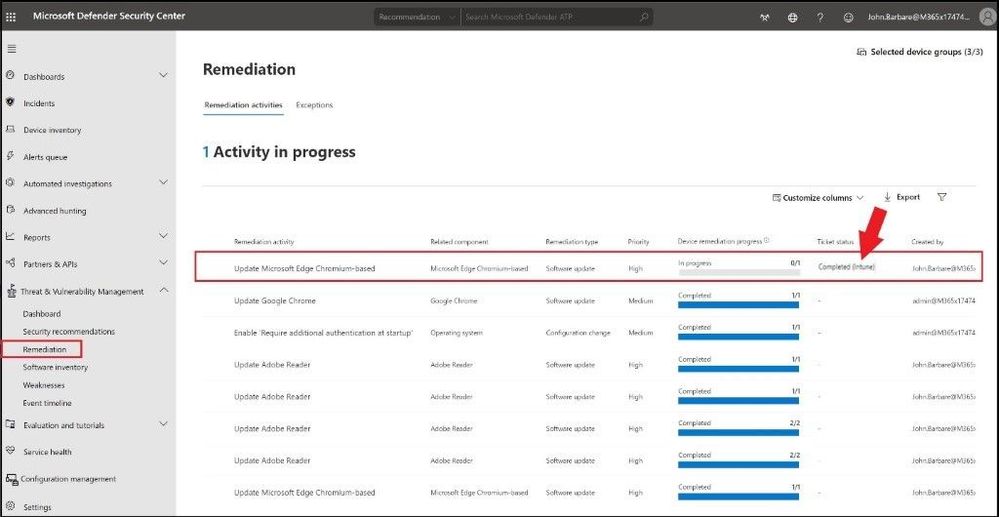Viewport: 999px width, 517px height.
Task: Switch to the Exceptions tab
Action: point(314,105)
